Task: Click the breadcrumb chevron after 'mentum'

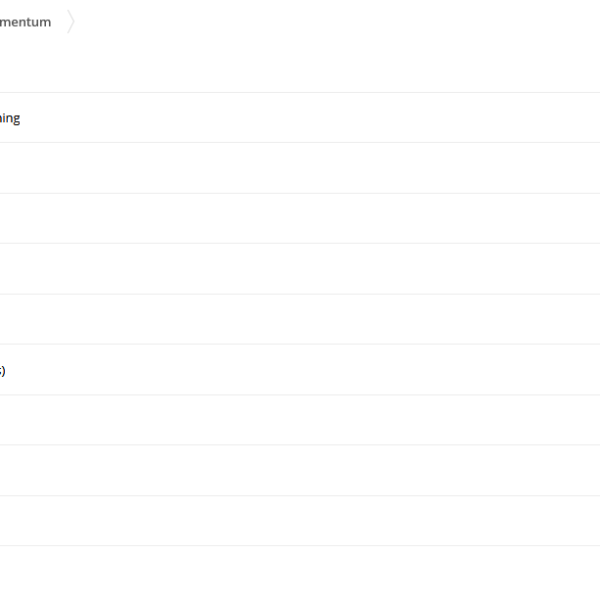Action: (x=70, y=22)
